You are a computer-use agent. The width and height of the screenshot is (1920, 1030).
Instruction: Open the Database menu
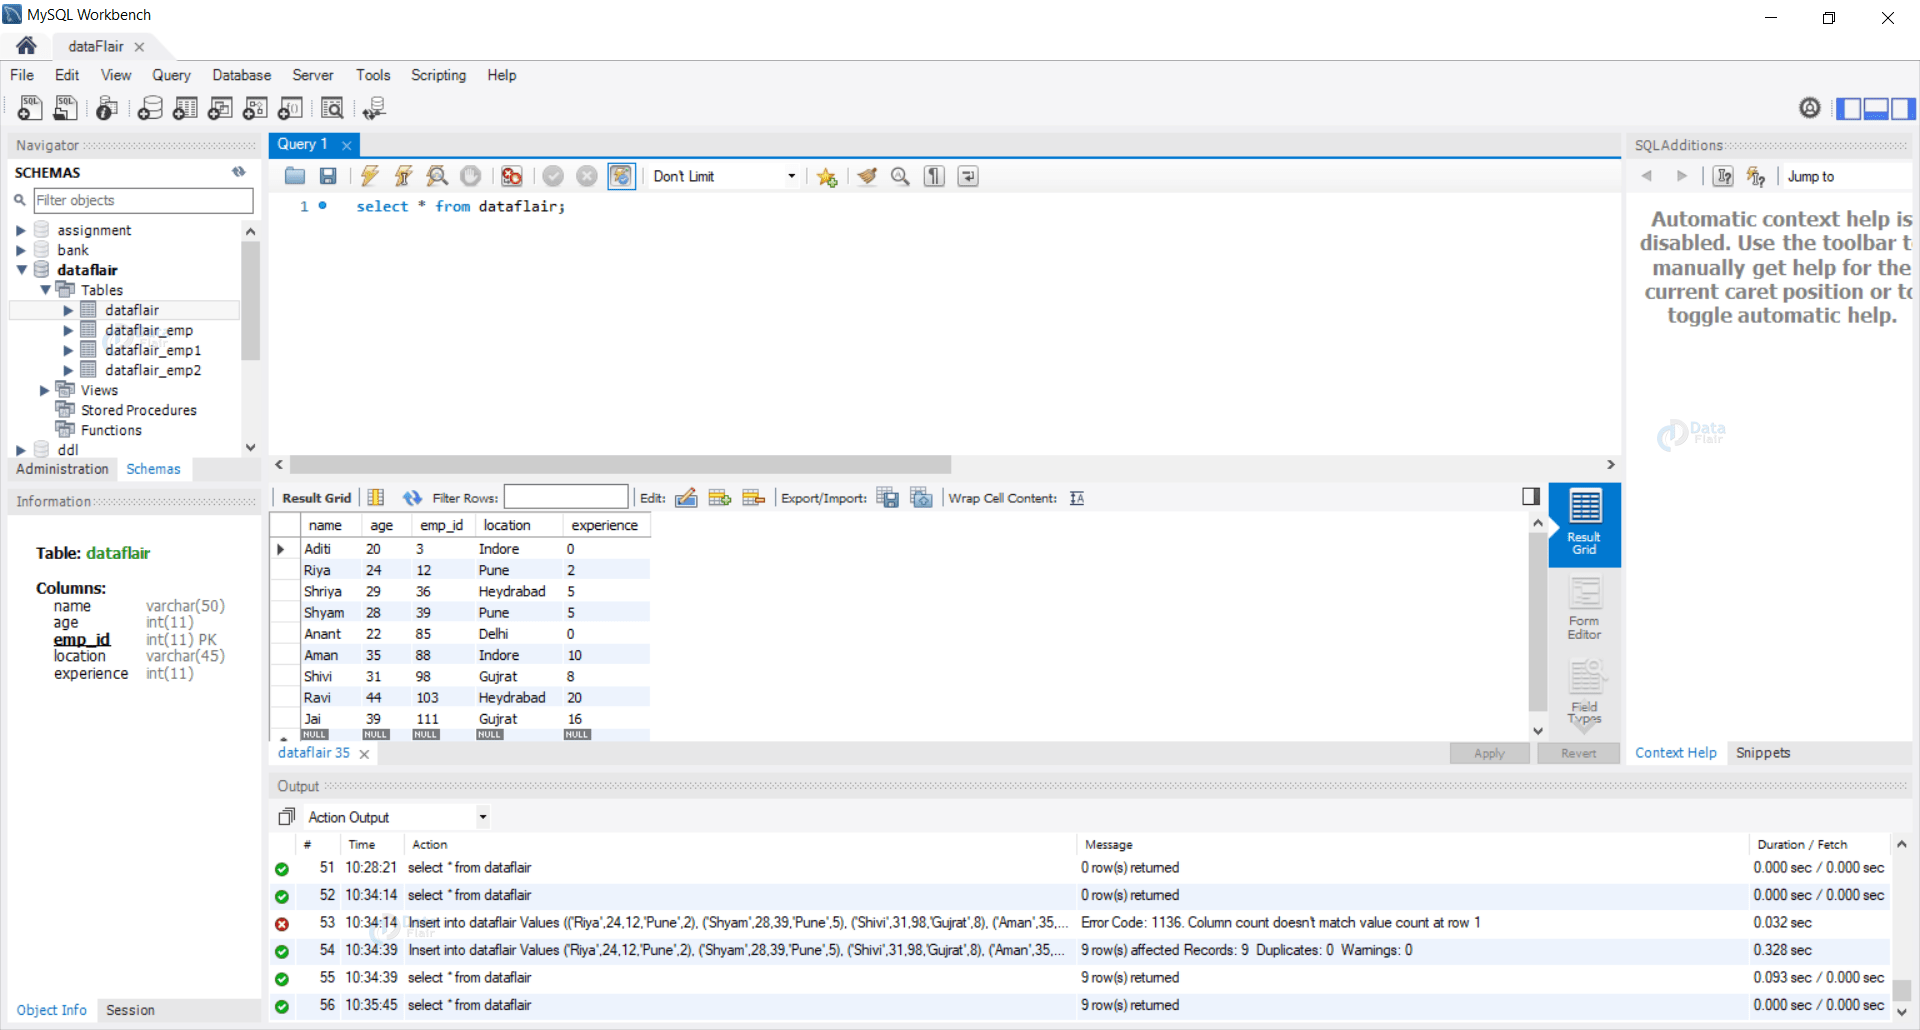pos(241,75)
